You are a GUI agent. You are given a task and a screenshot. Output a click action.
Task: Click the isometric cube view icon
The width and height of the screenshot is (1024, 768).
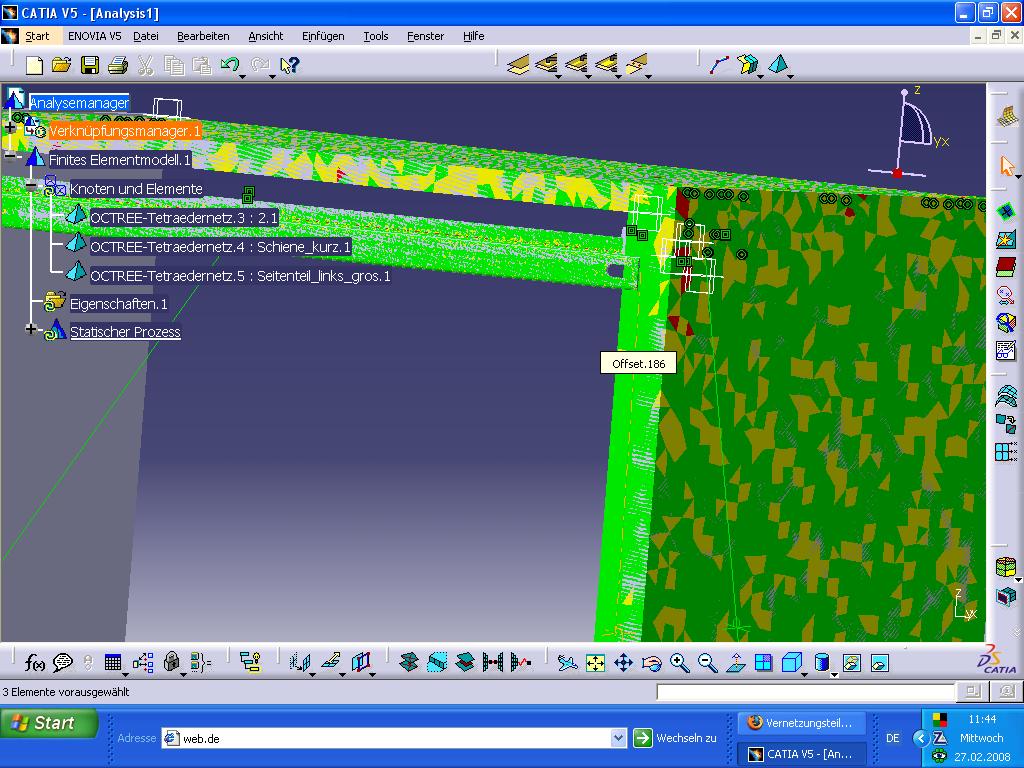click(x=792, y=662)
